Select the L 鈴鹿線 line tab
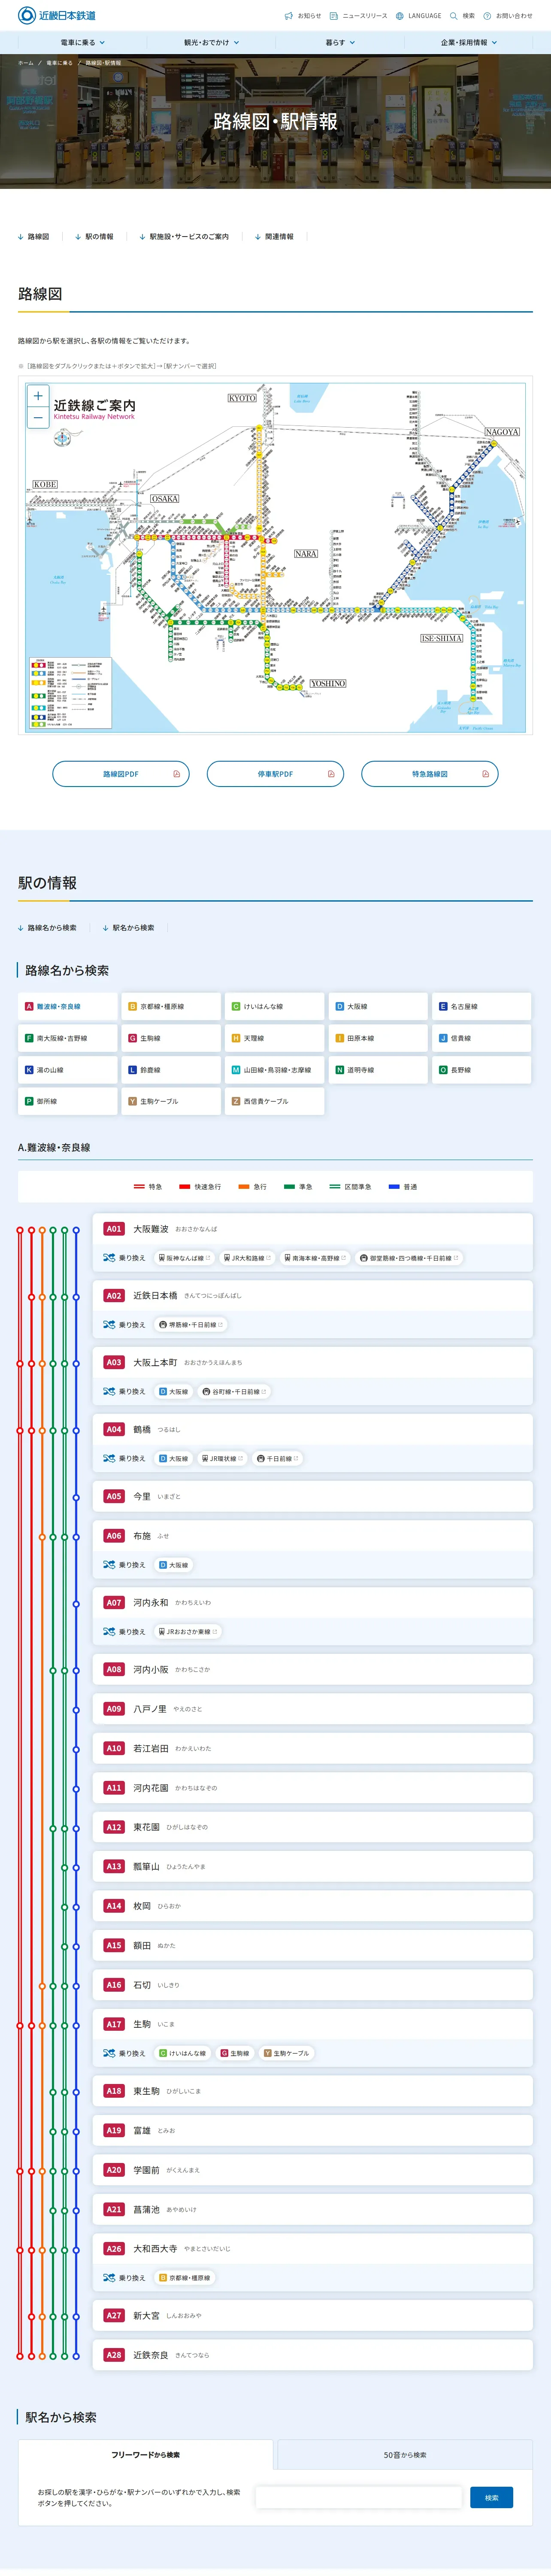This screenshot has height=2576, width=551. click(x=171, y=1070)
